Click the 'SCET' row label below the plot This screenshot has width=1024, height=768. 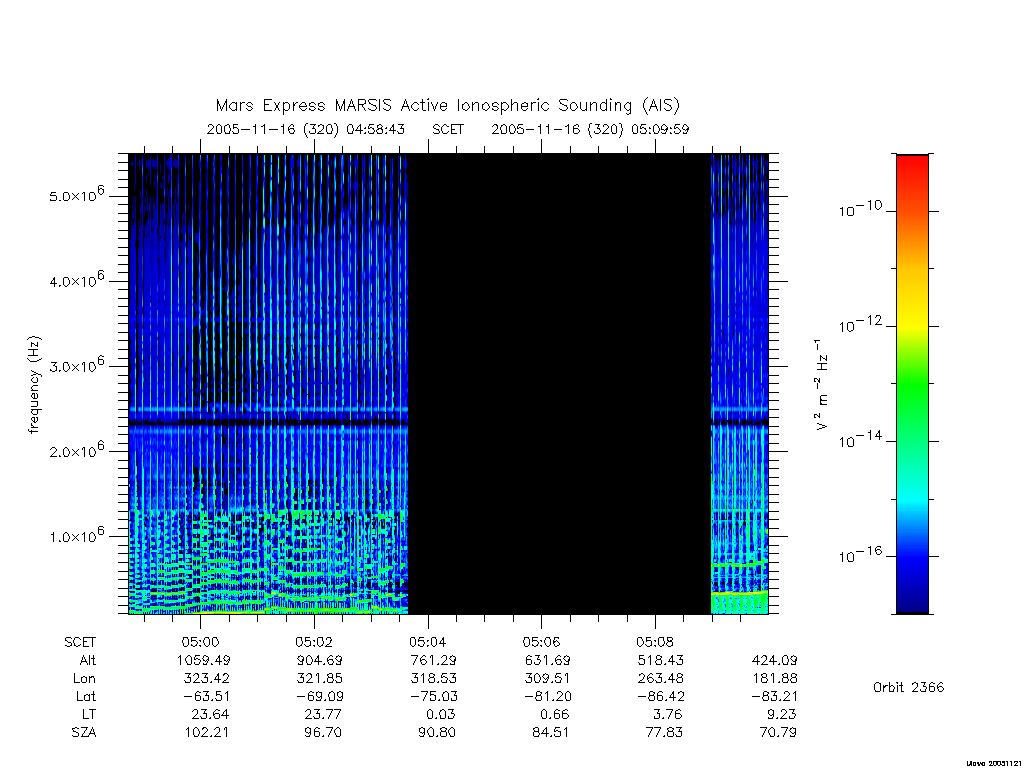point(80,642)
